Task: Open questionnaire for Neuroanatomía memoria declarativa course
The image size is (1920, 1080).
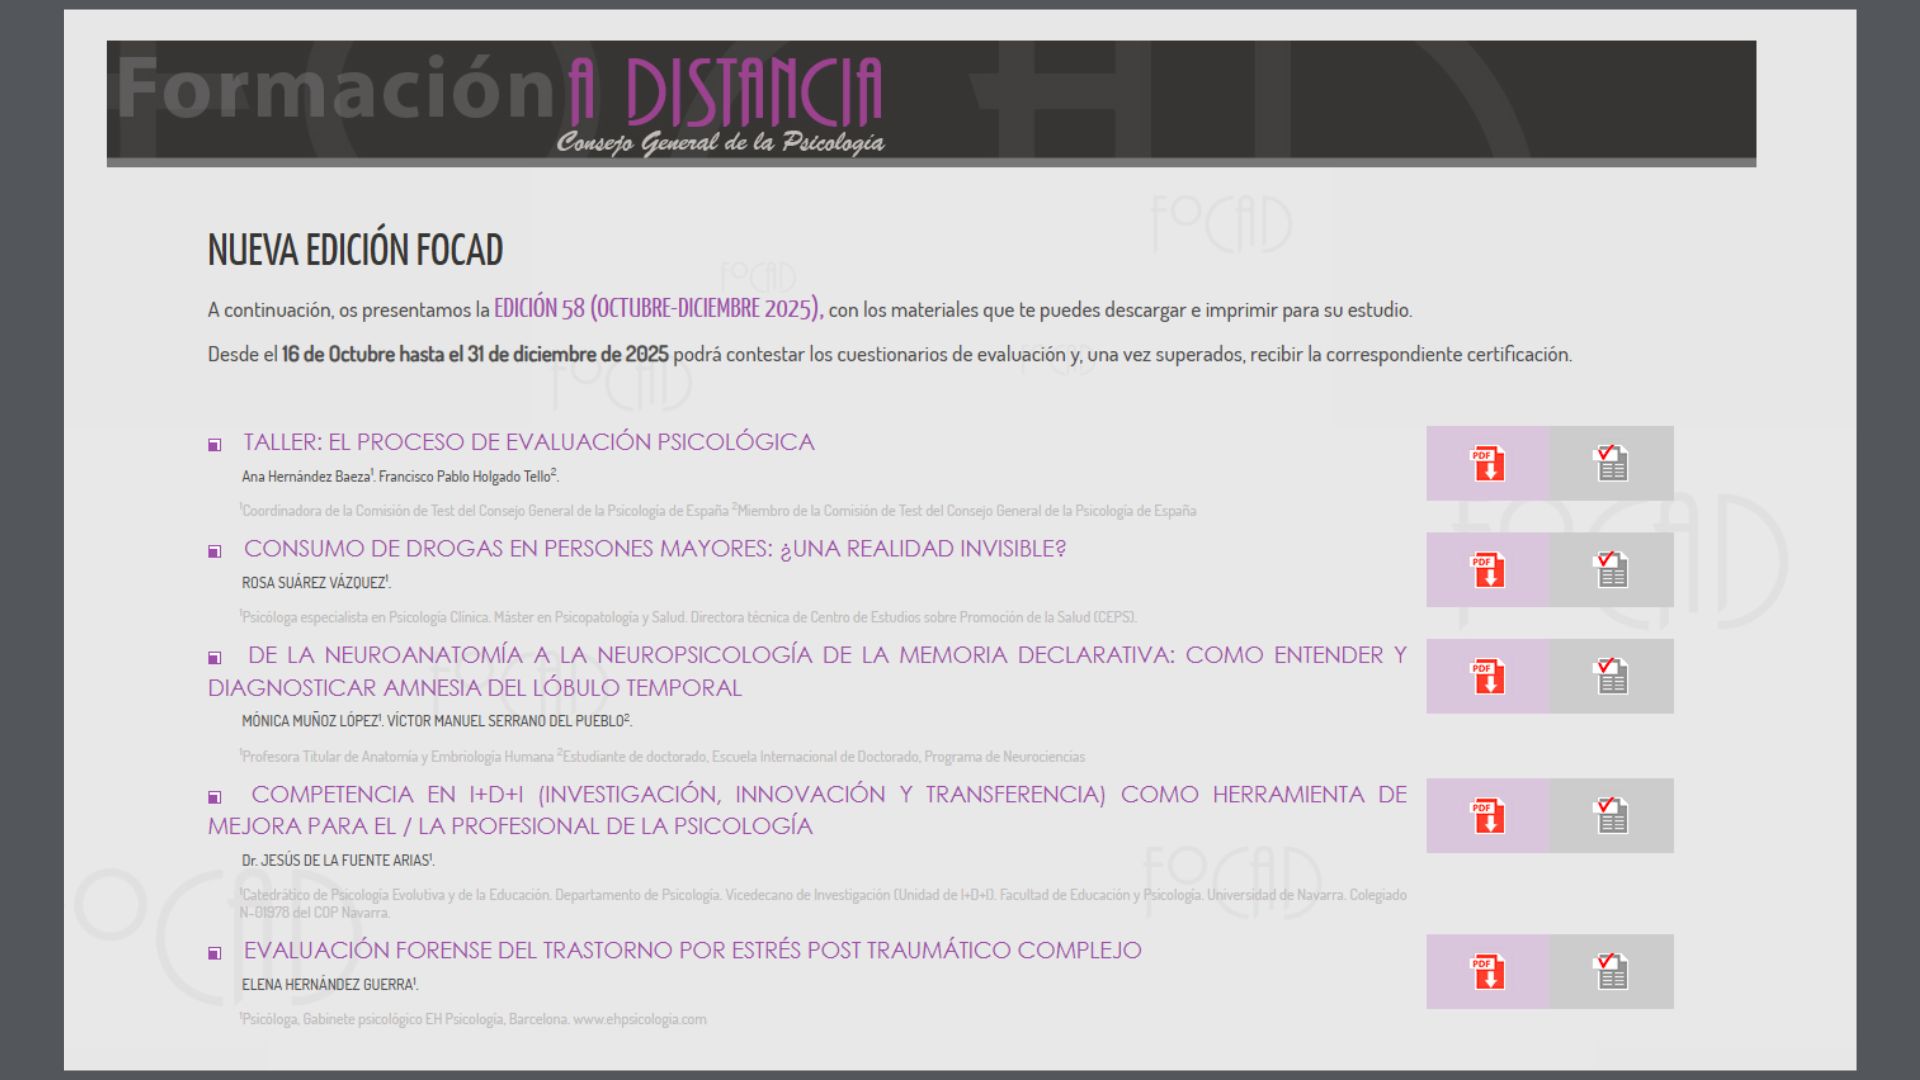Action: tap(1611, 677)
